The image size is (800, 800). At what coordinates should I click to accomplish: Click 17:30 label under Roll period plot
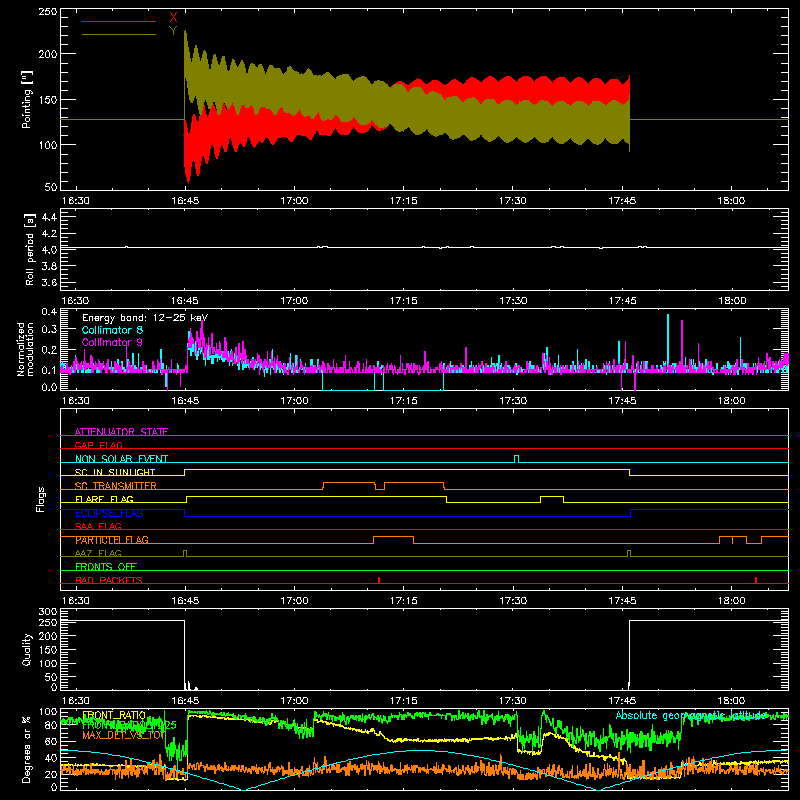[x=513, y=301]
